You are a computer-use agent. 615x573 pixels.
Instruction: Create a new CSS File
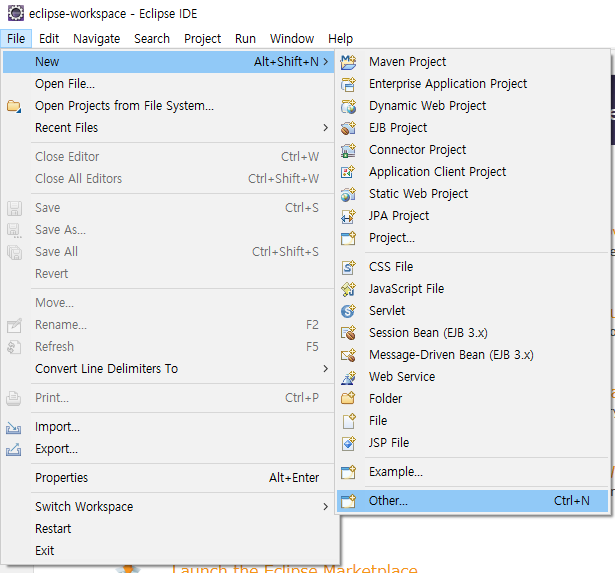(x=472, y=267)
